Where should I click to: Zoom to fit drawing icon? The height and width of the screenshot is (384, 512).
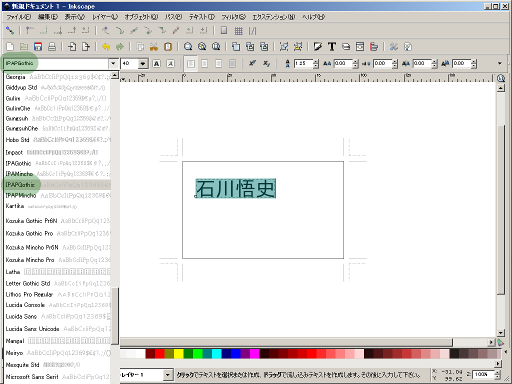pos(202,47)
